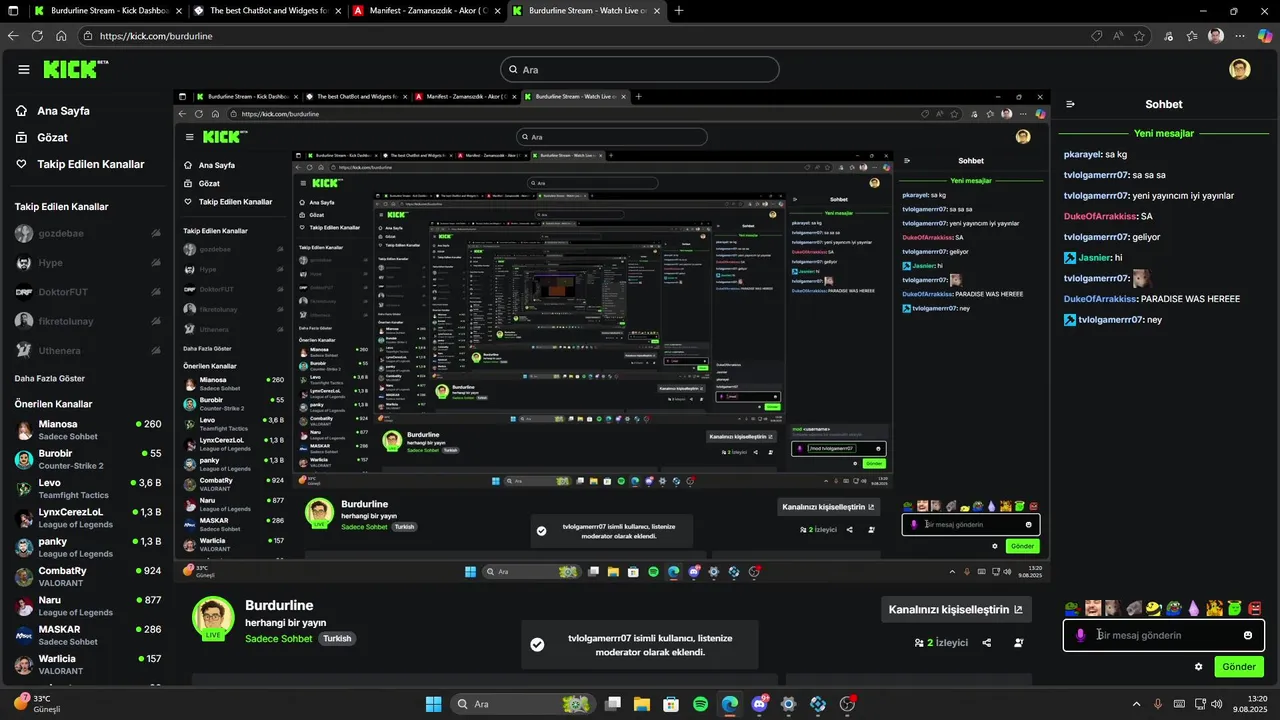Open Edge settings and more menu
This screenshot has height=720, width=1280.
coord(1240,36)
